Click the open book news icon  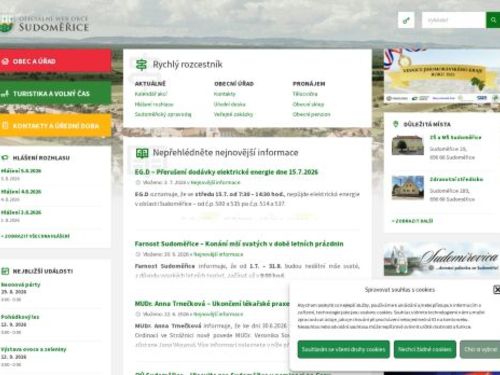click(x=142, y=153)
